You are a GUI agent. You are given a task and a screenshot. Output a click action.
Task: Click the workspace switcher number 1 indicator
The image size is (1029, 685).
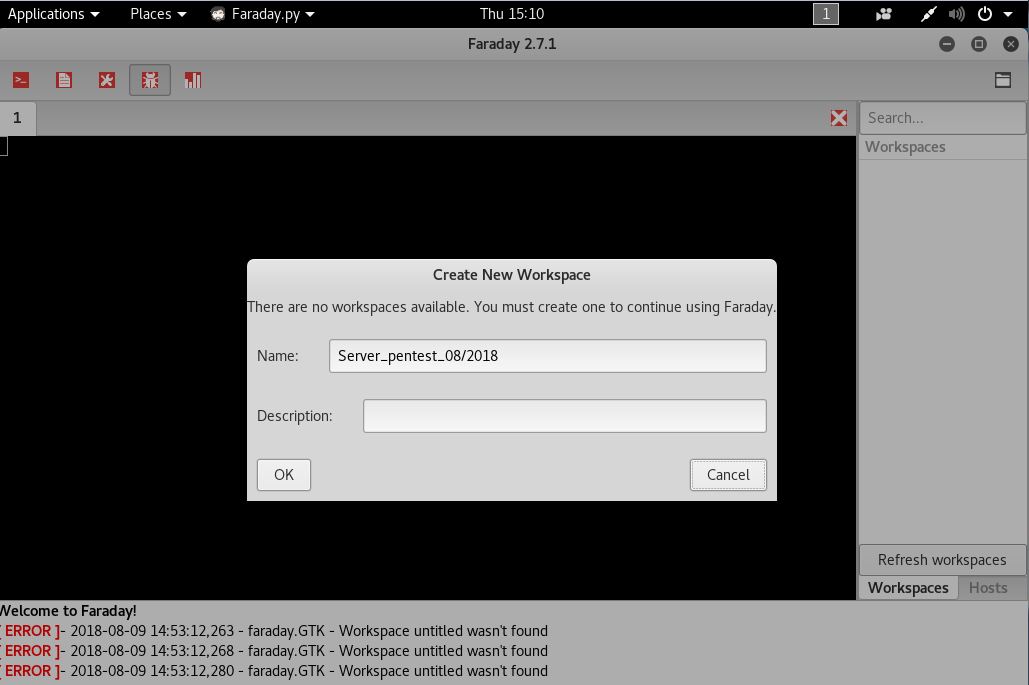click(826, 14)
